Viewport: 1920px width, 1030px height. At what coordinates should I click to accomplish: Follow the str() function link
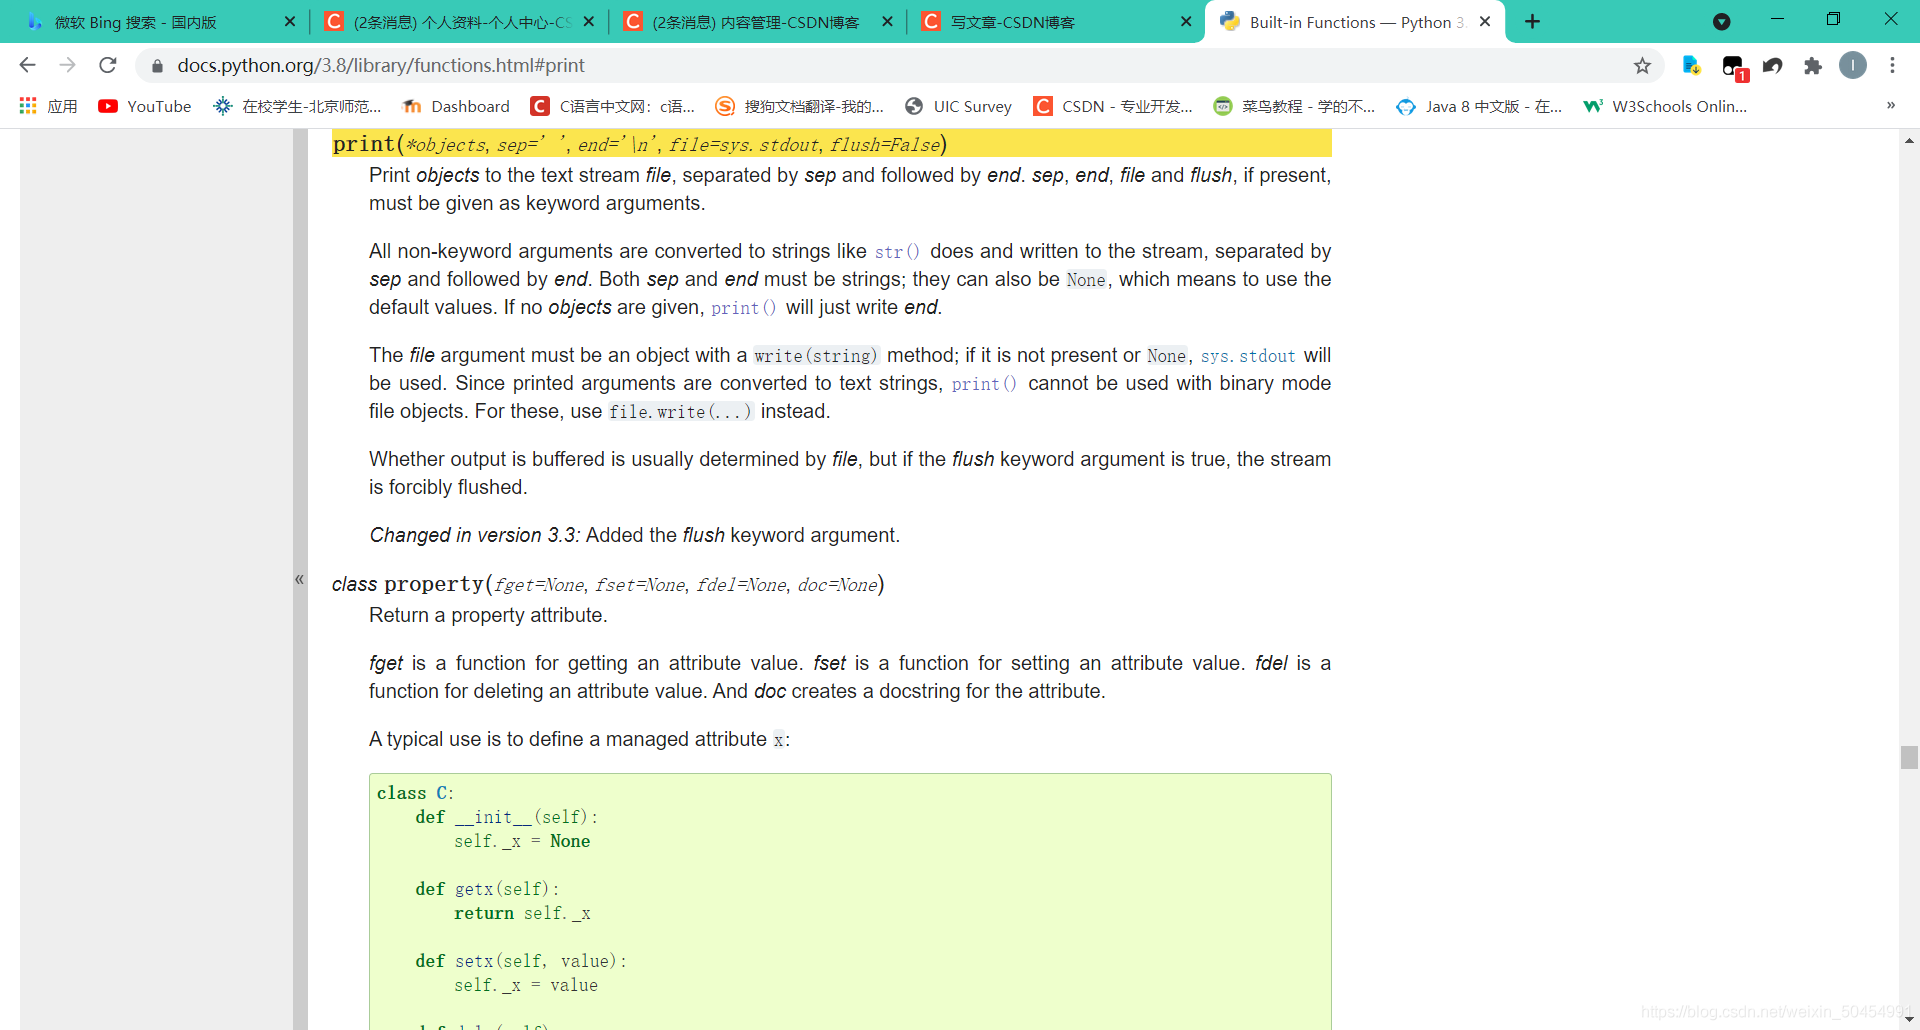pyautogui.click(x=896, y=252)
